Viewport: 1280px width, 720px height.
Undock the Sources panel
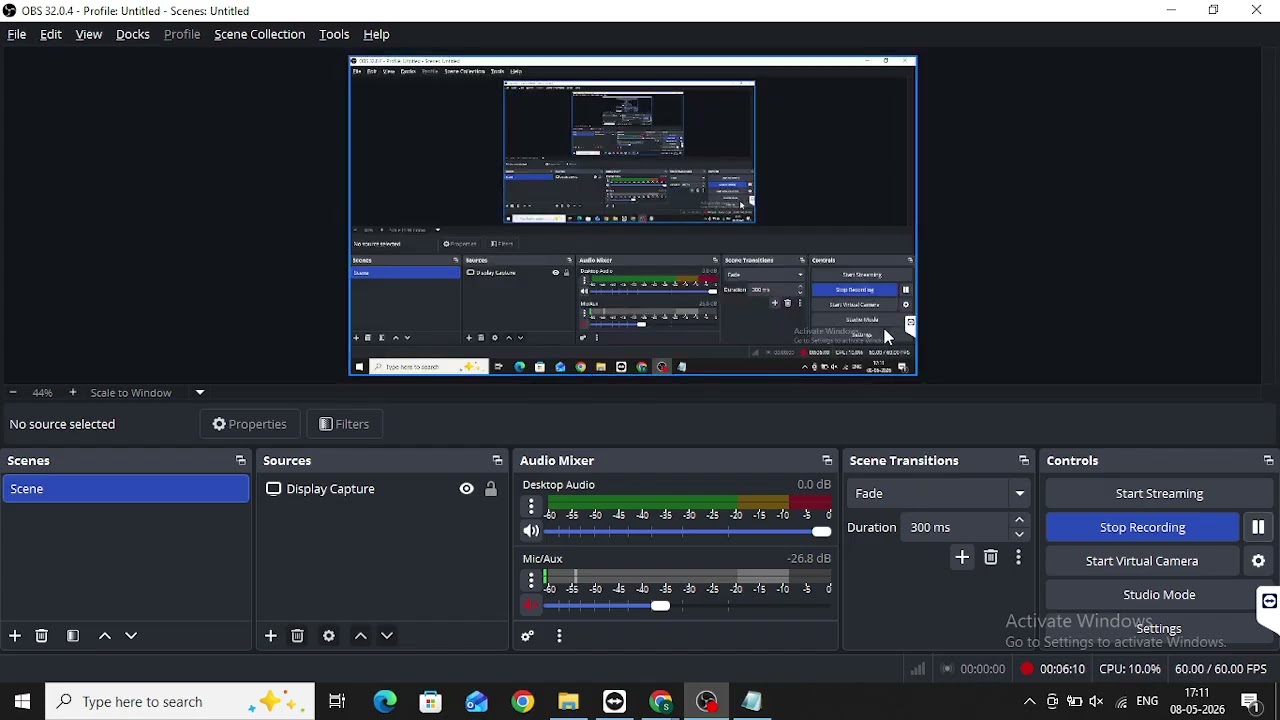[497, 461]
